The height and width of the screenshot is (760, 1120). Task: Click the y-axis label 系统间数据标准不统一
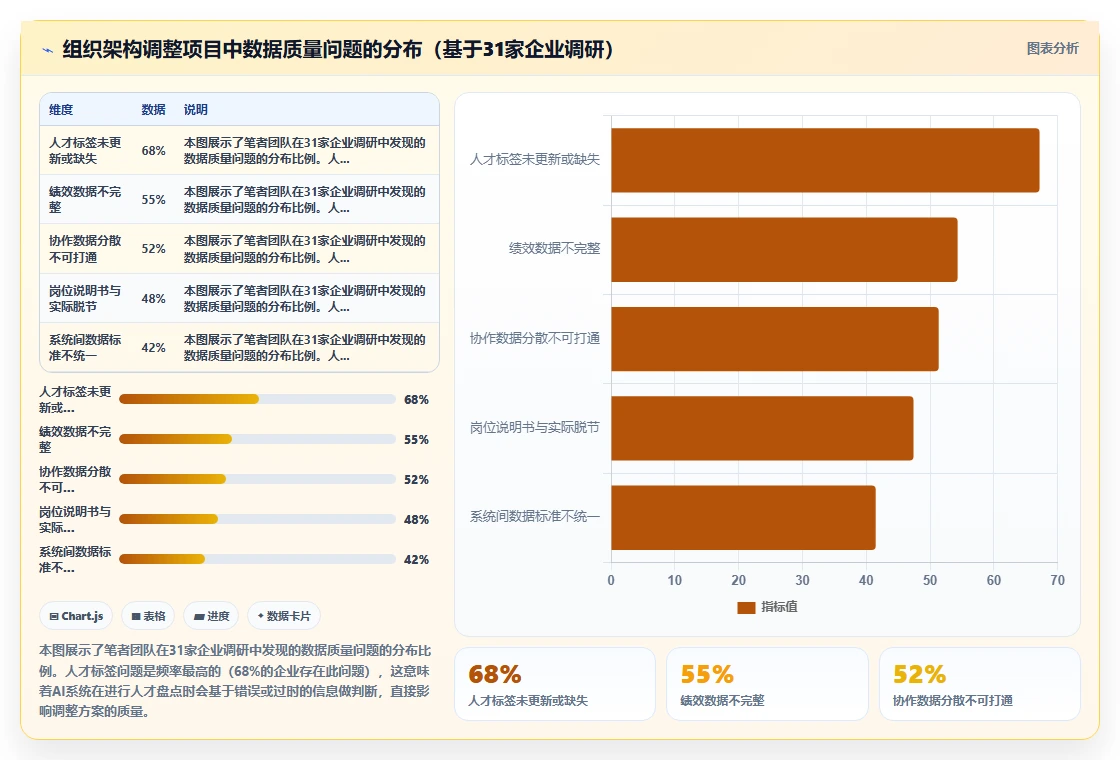534,516
